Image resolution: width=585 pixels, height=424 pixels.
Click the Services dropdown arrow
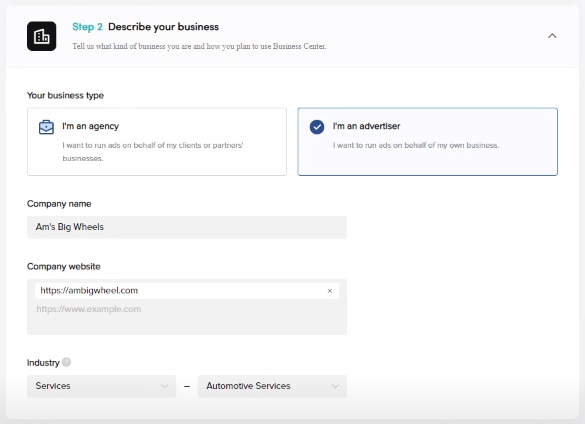click(165, 386)
